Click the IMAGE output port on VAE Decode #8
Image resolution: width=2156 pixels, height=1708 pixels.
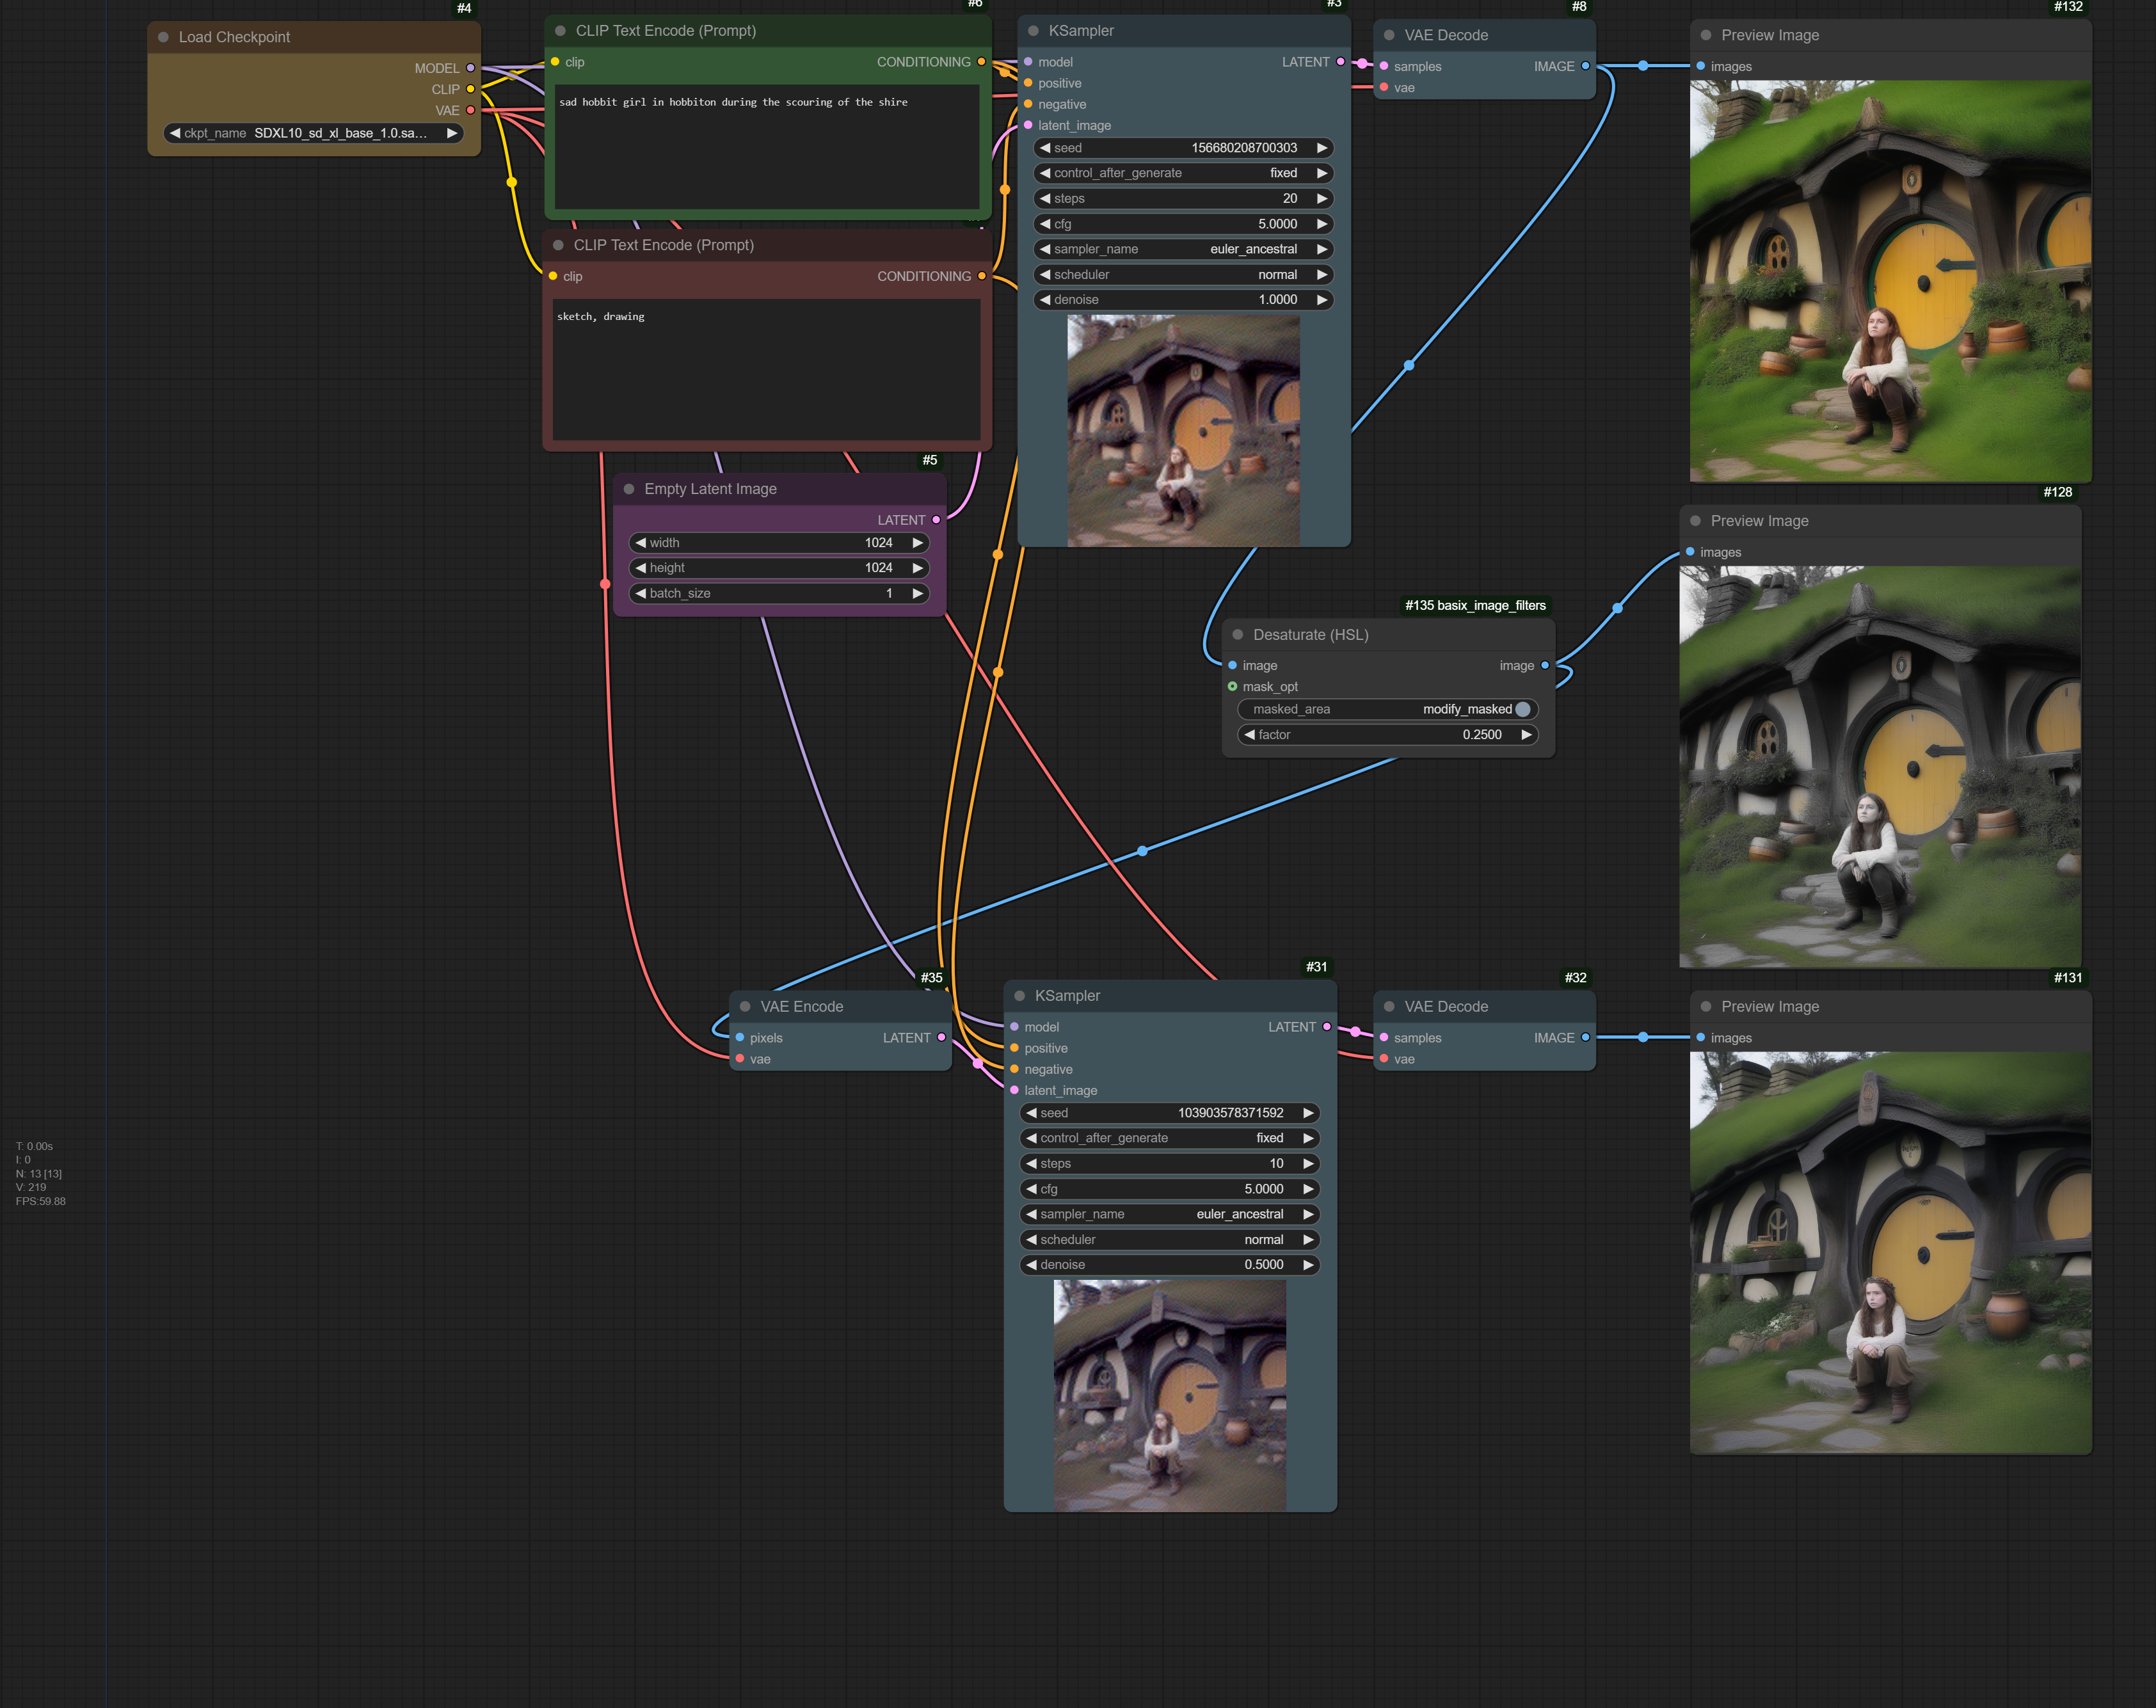pos(1585,66)
